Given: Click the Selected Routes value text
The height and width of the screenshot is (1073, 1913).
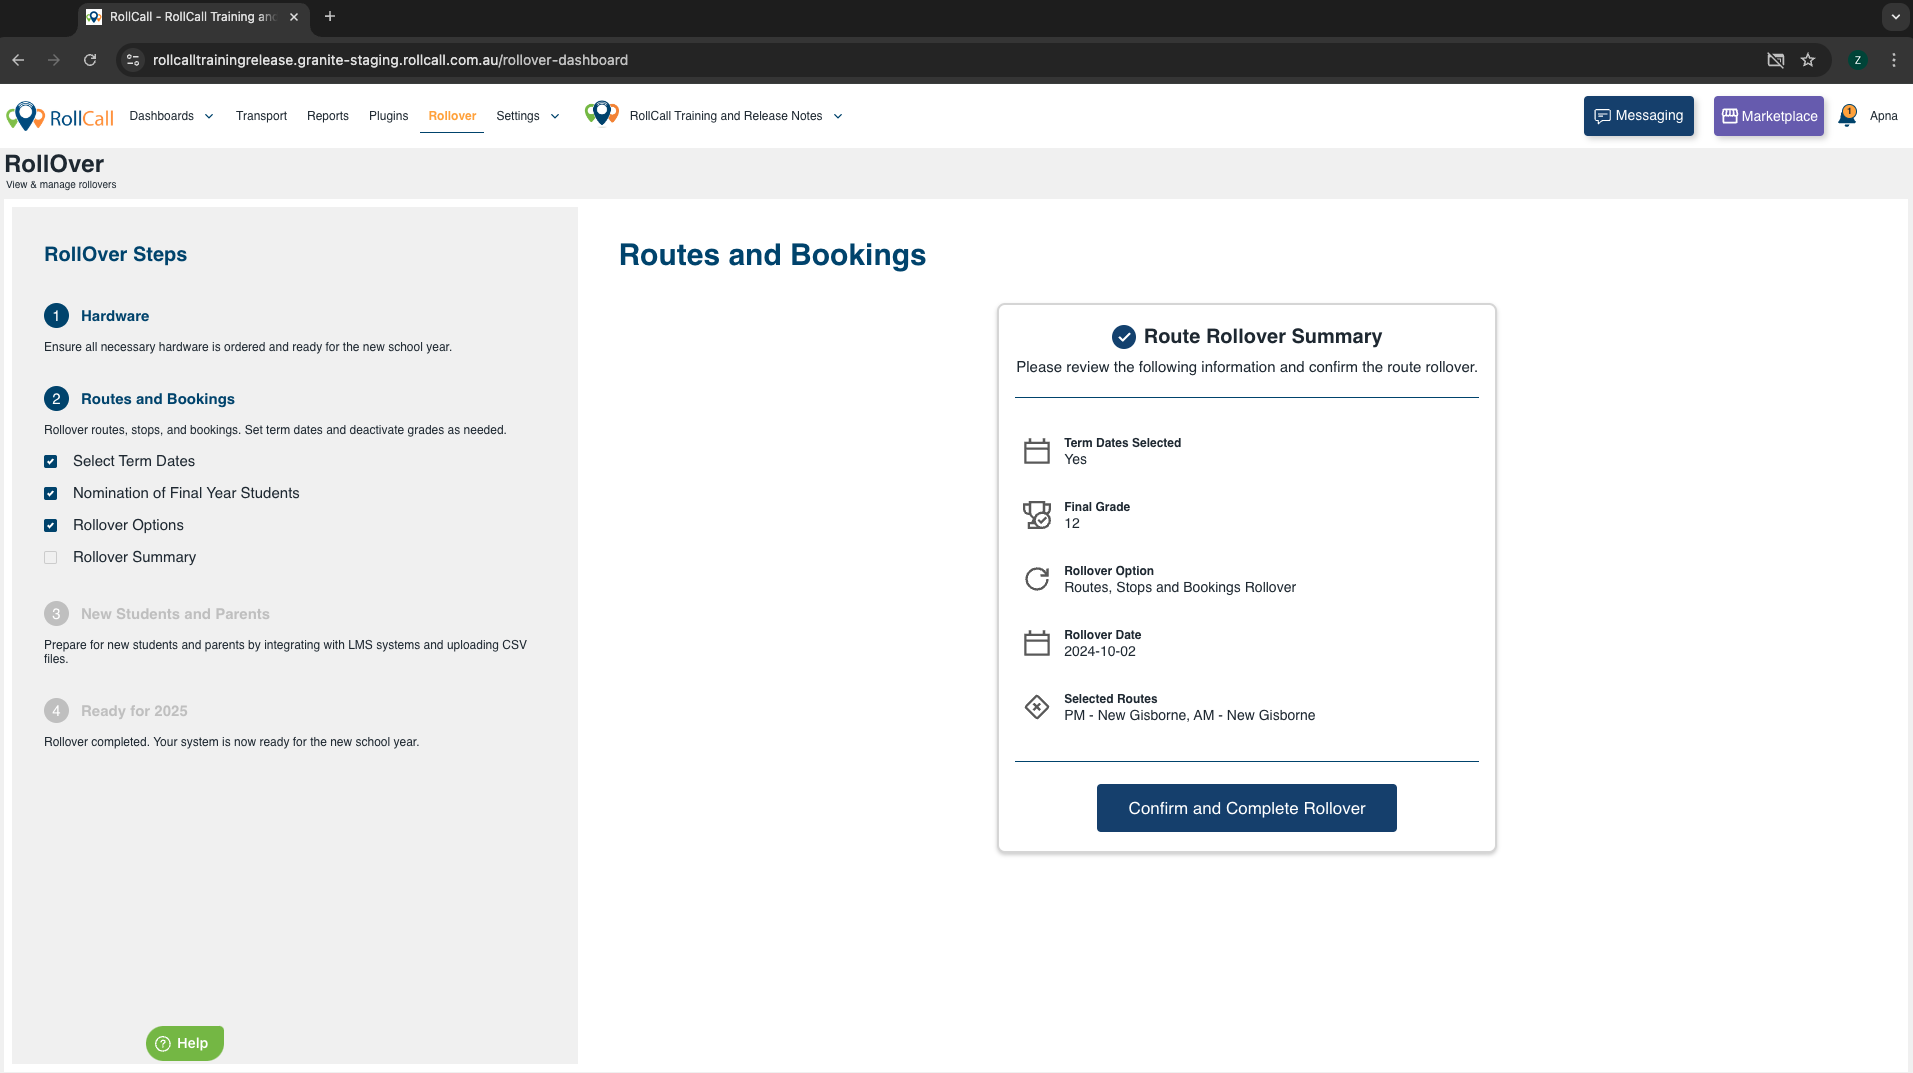Looking at the screenshot, I should (1190, 716).
